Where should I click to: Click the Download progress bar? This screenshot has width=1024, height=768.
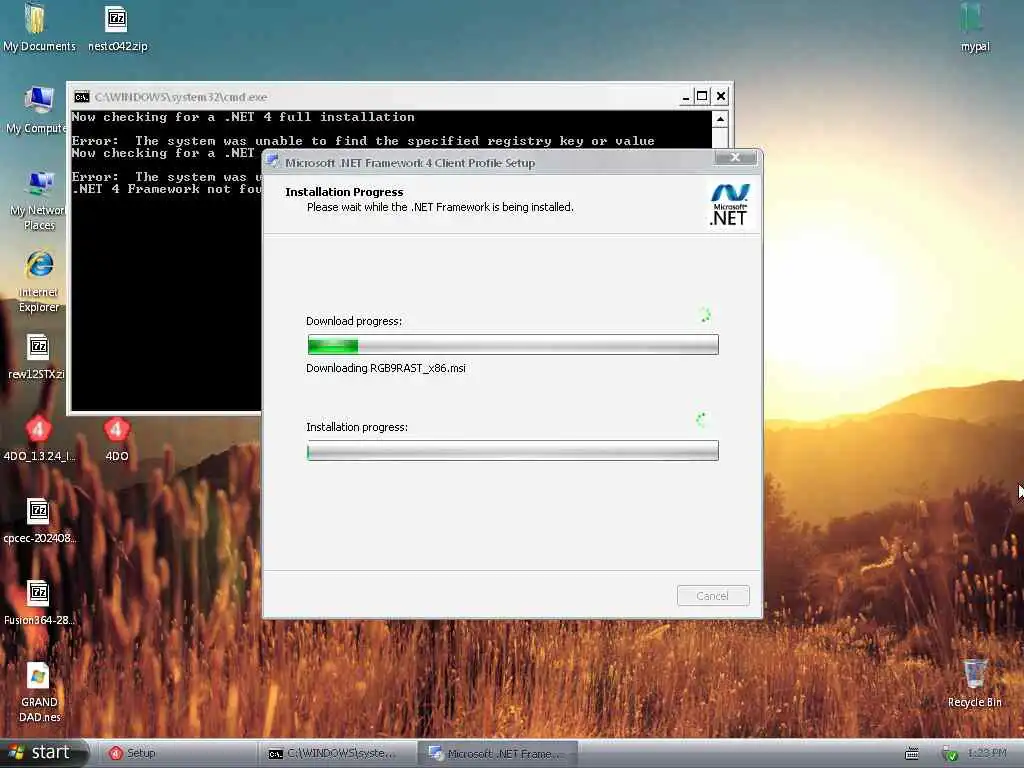(513, 344)
